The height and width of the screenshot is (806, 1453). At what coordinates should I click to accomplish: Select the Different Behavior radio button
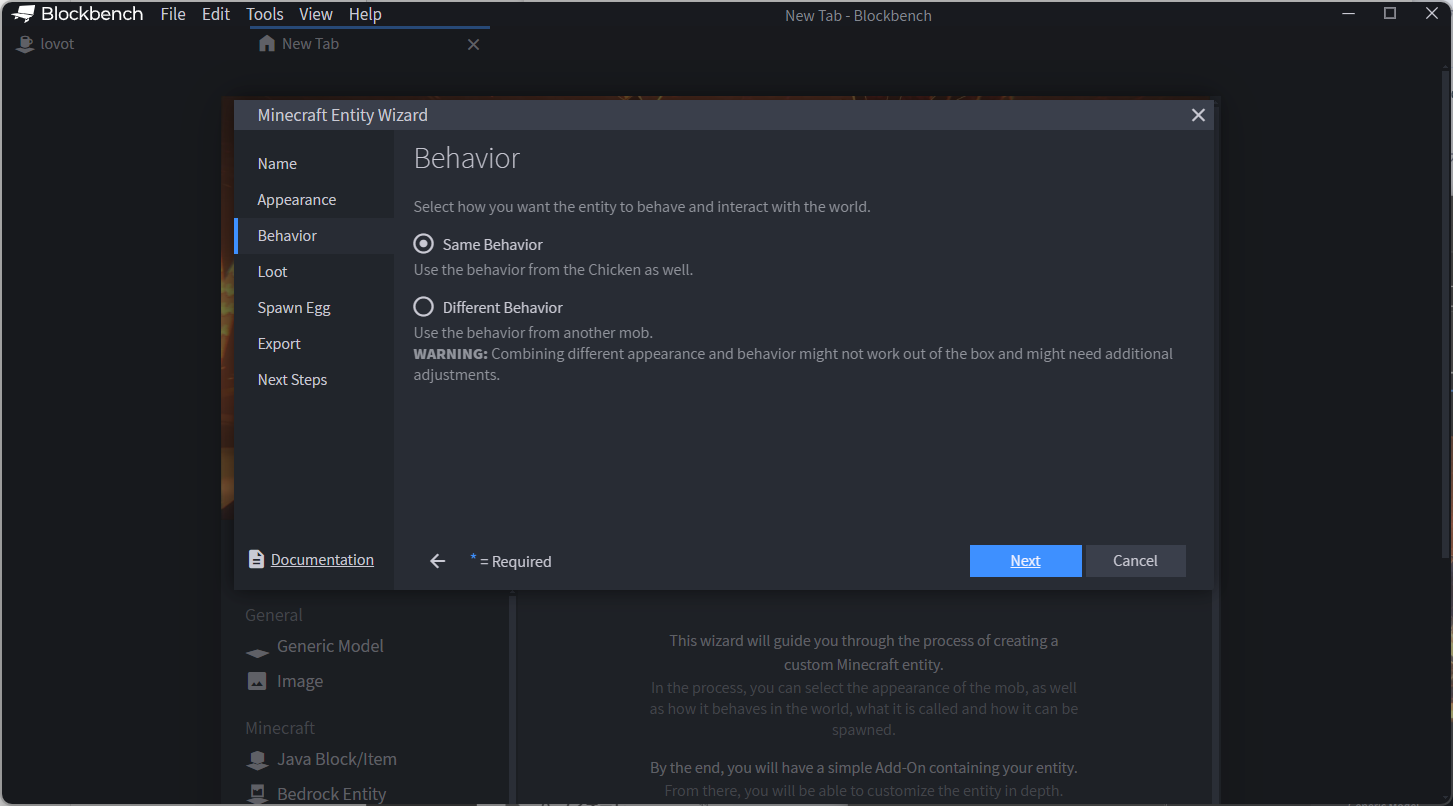point(424,307)
